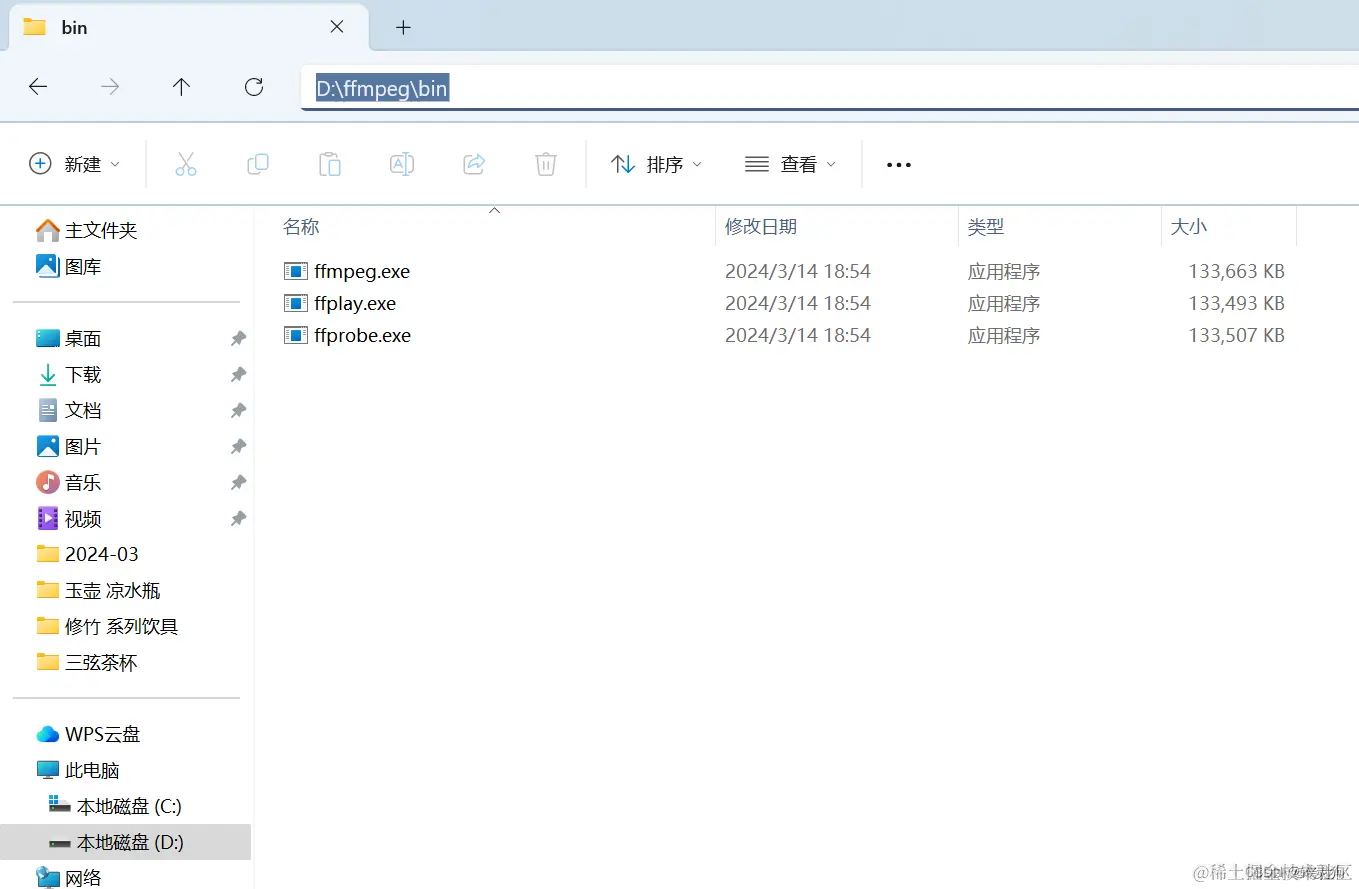This screenshot has height=889, width=1359.
Task: Select 此电脑 in the sidebar
Action: (78, 771)
